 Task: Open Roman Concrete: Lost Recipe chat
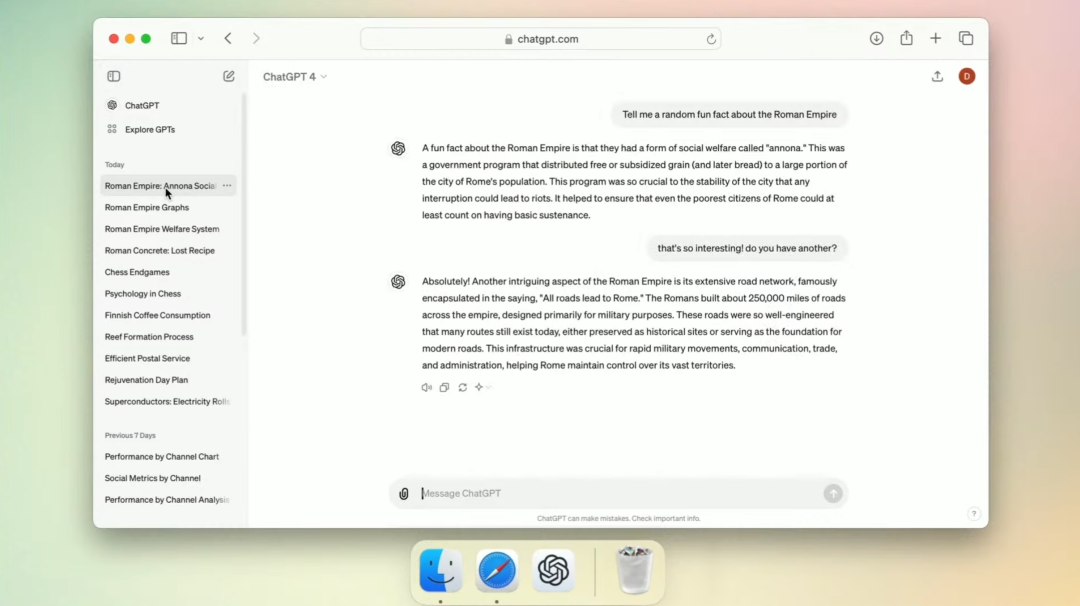point(160,251)
